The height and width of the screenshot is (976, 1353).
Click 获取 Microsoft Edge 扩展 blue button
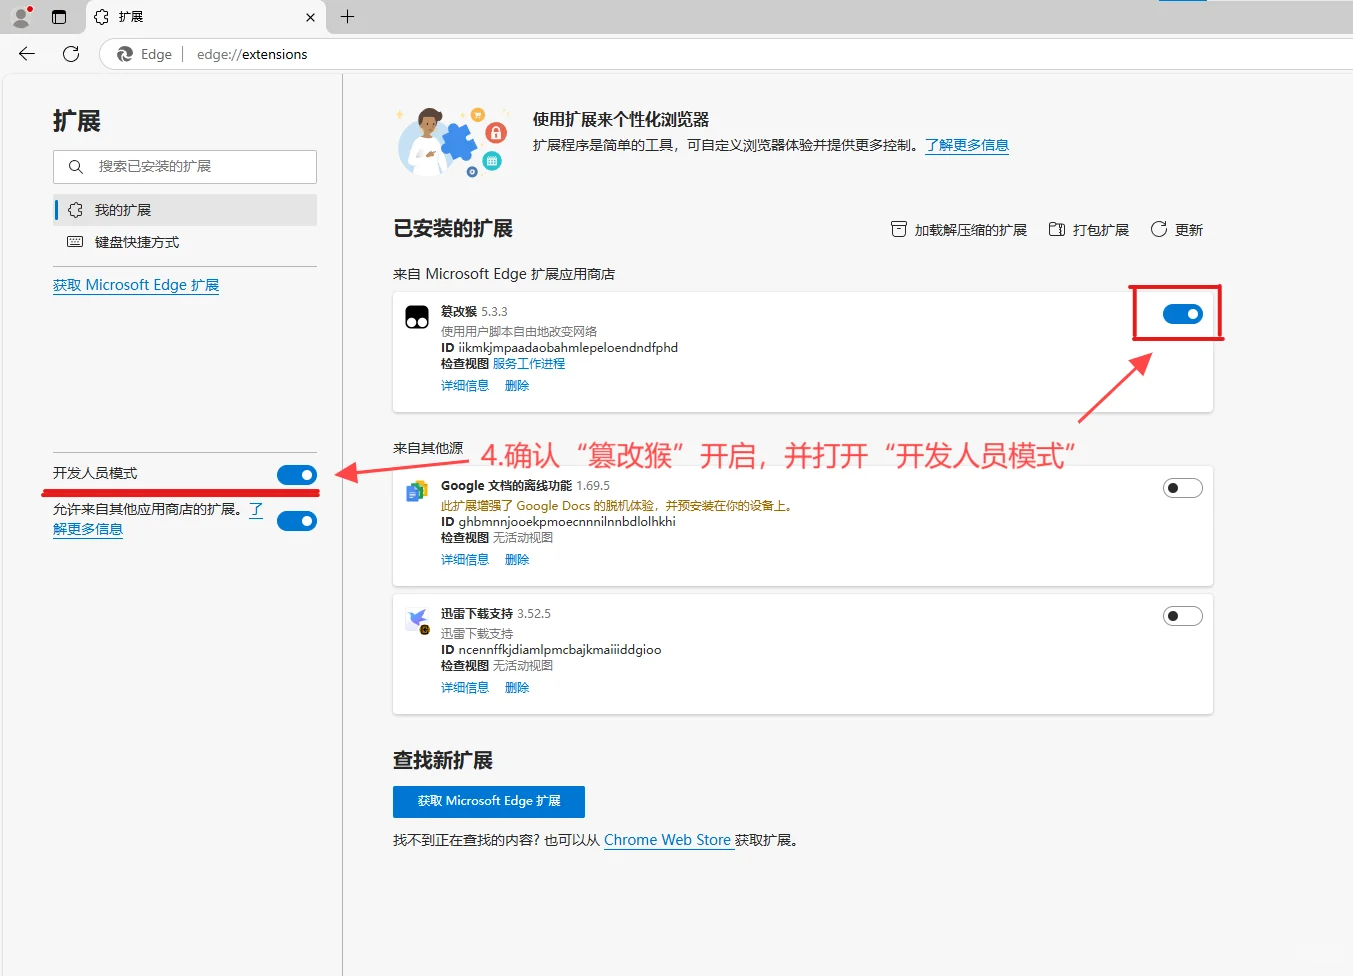pyautogui.click(x=489, y=802)
